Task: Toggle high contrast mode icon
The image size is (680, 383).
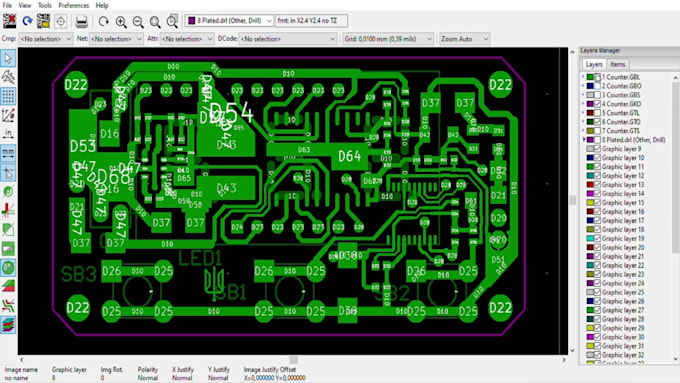Action: [8, 305]
